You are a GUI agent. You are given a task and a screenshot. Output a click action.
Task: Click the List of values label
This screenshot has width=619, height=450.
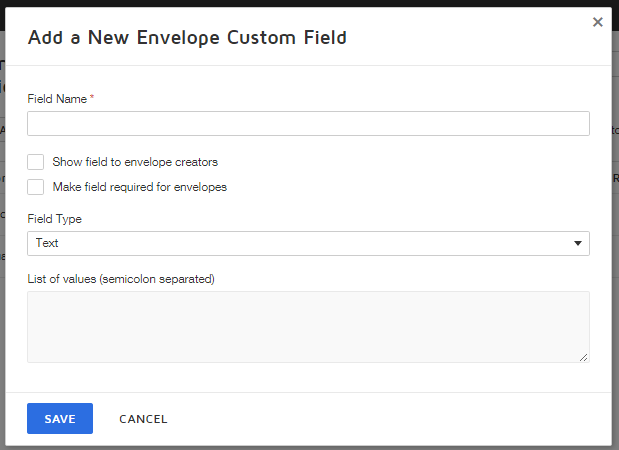[121, 278]
